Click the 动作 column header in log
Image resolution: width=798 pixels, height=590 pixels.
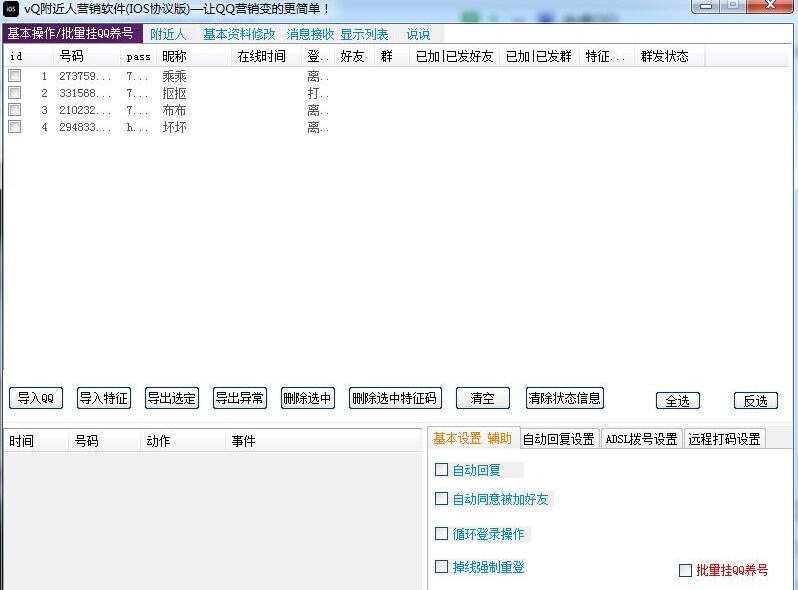pyautogui.click(x=183, y=441)
